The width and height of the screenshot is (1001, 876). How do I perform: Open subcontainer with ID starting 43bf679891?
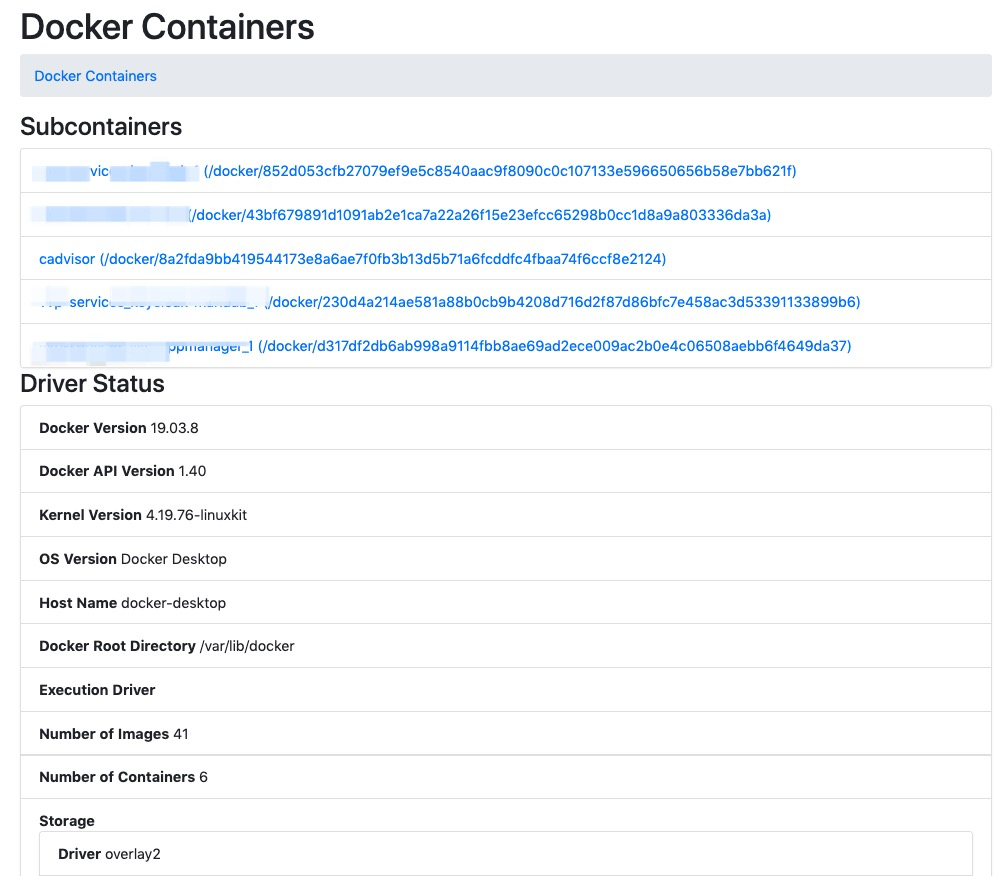(480, 215)
